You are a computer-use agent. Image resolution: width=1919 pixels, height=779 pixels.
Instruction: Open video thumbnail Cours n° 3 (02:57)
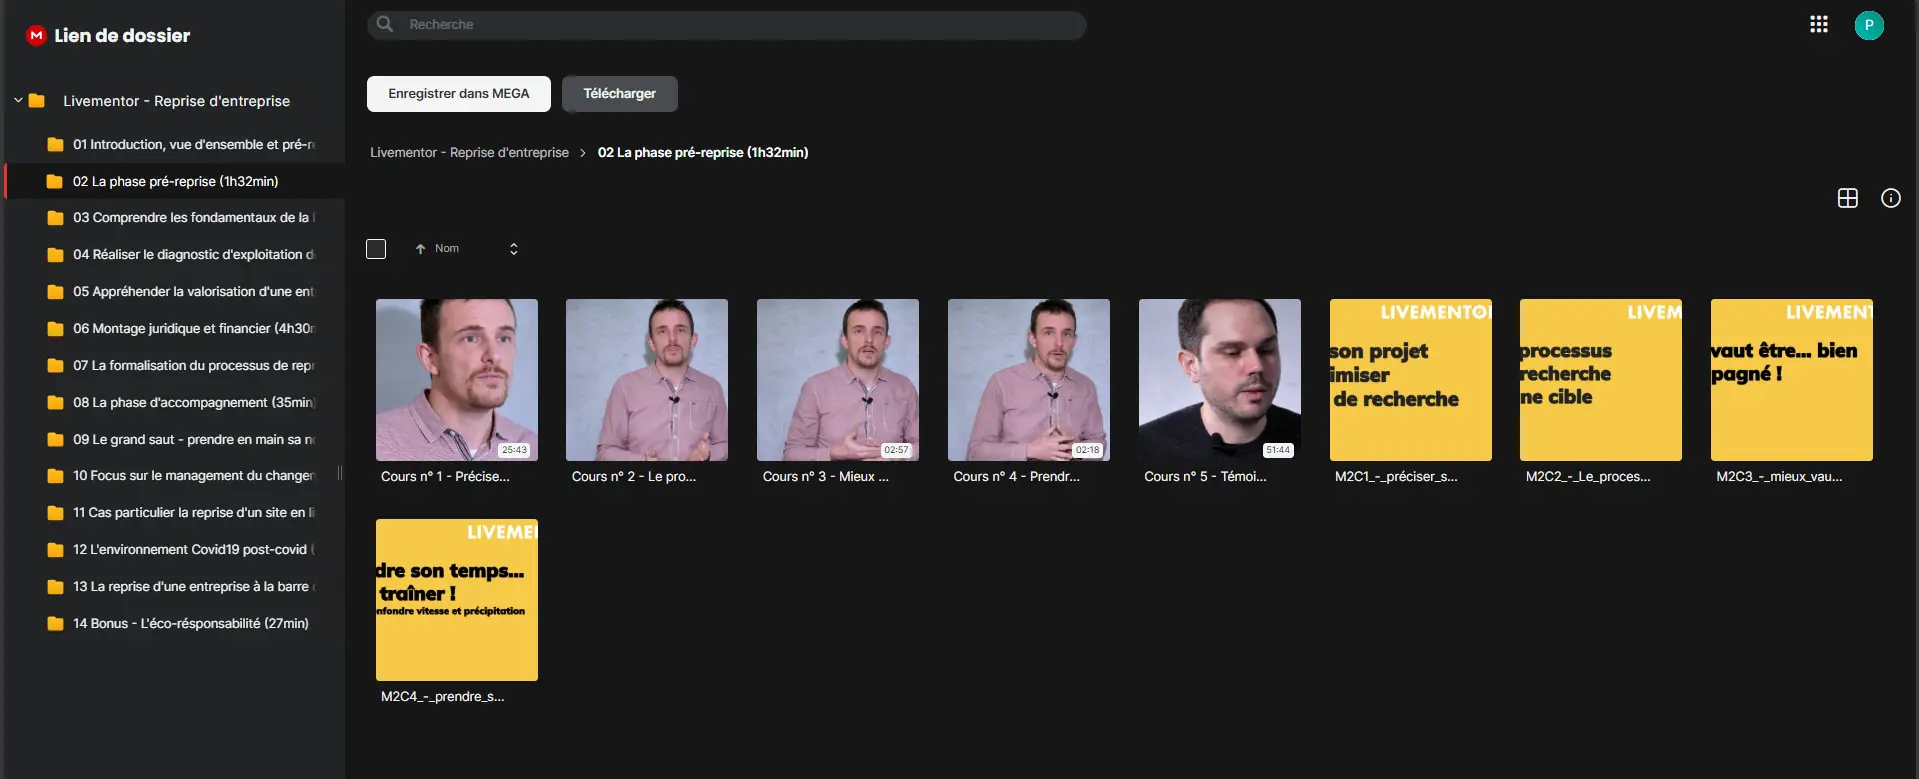(x=838, y=380)
